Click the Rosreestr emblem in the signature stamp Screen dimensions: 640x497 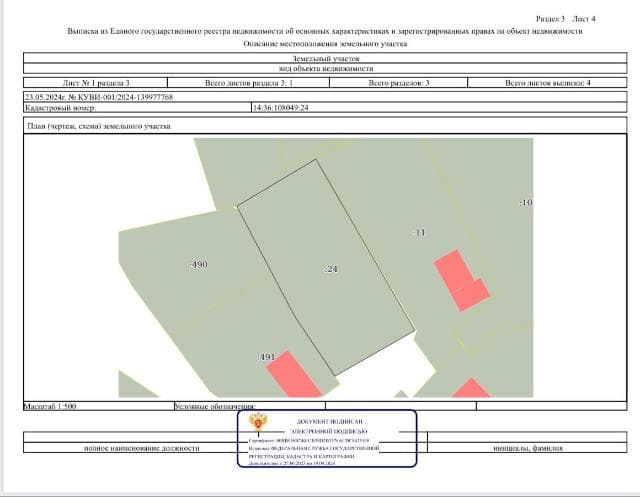point(257,423)
